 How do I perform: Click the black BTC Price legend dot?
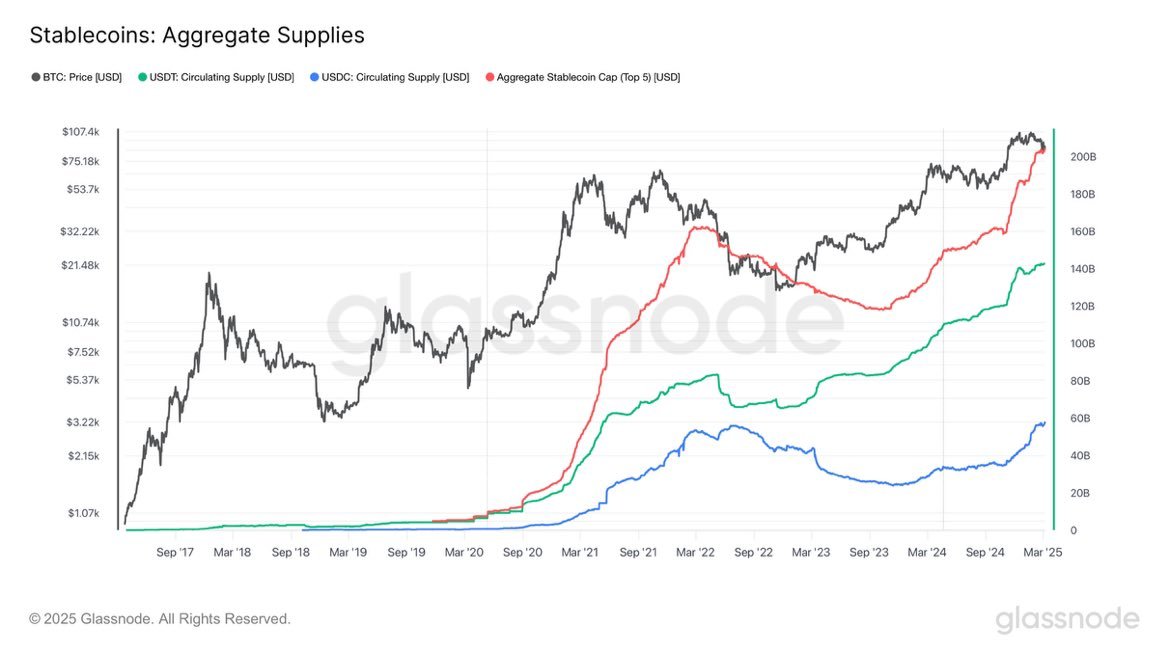click(35, 77)
